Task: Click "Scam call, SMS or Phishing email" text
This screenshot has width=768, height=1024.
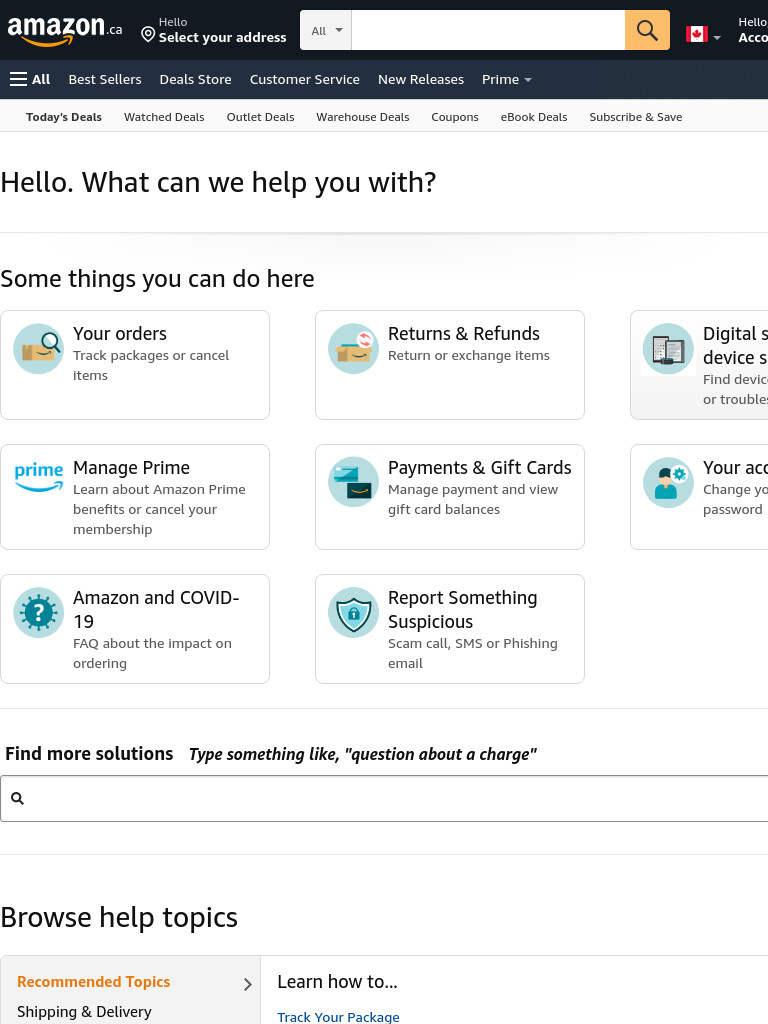Action: tap(473, 653)
